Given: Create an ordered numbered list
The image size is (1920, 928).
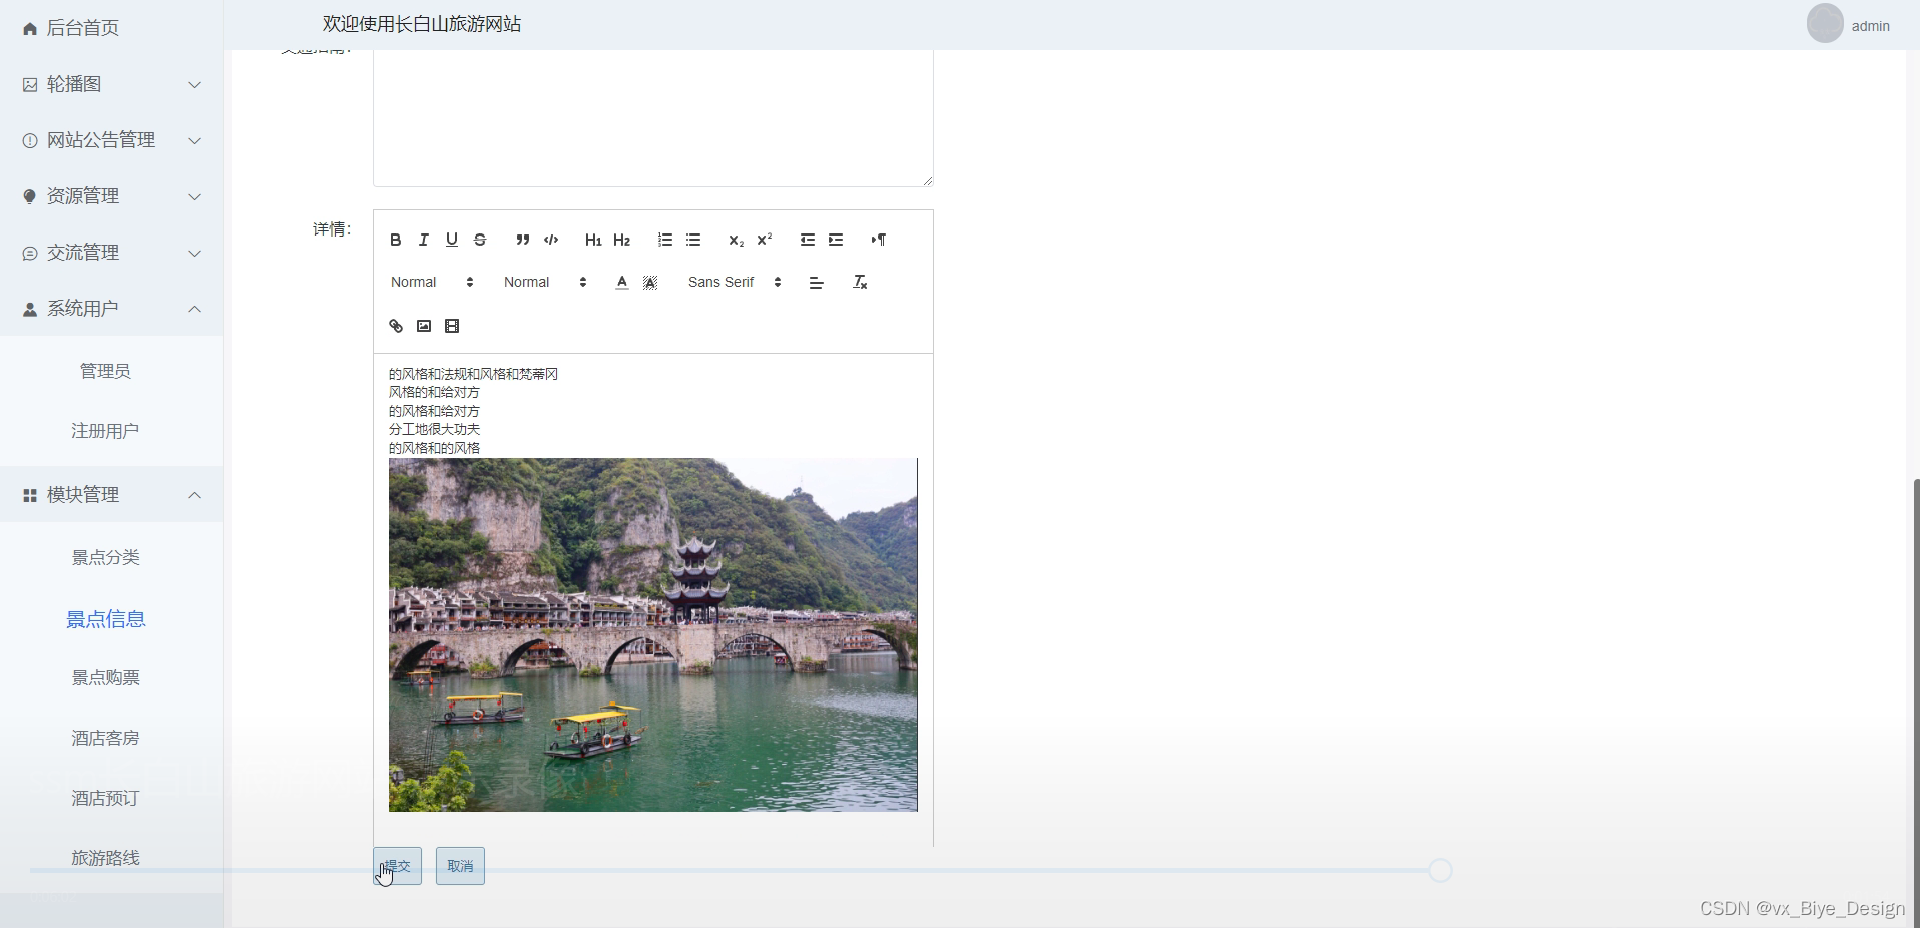Looking at the screenshot, I should 665,240.
